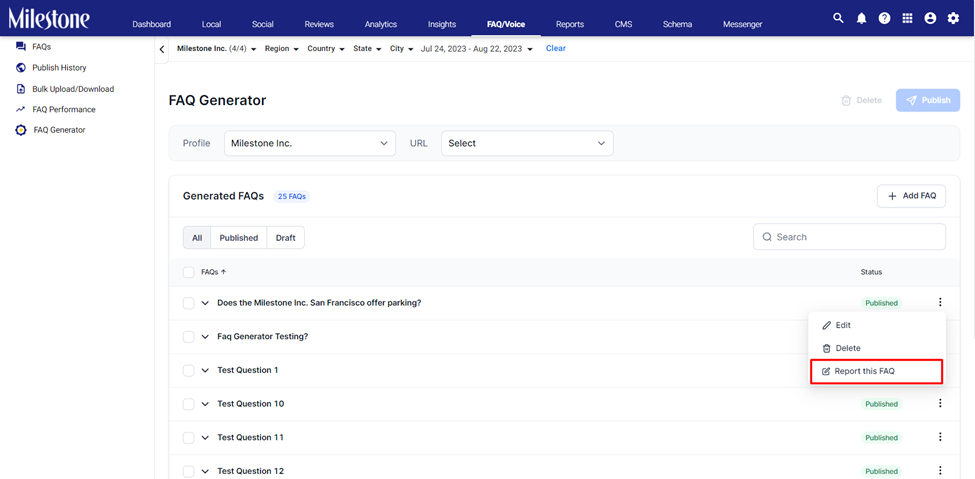Open the Region filter dropdown
The width and height of the screenshot is (975, 479).
point(282,49)
